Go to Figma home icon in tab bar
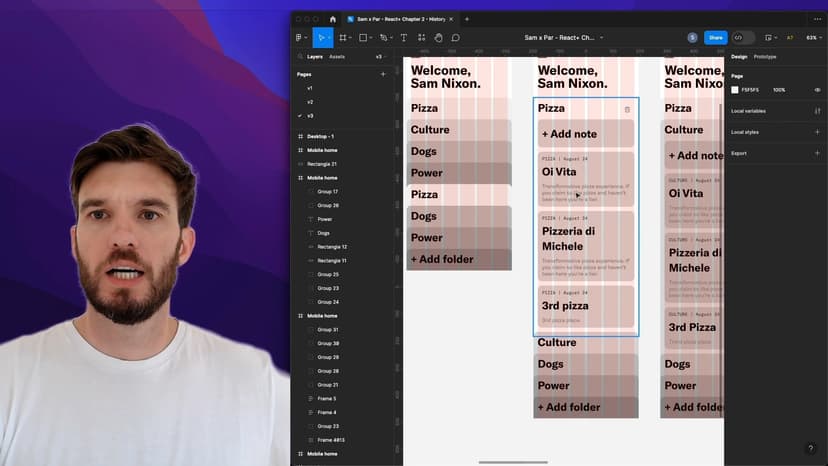This screenshot has height=466, width=828. coord(333,19)
